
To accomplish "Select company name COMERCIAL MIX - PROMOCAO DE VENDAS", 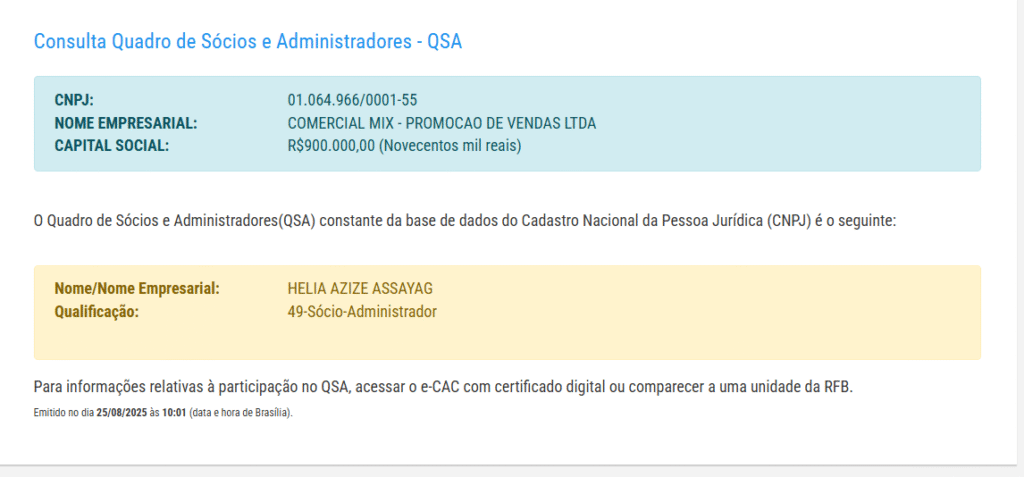I will point(441,123).
